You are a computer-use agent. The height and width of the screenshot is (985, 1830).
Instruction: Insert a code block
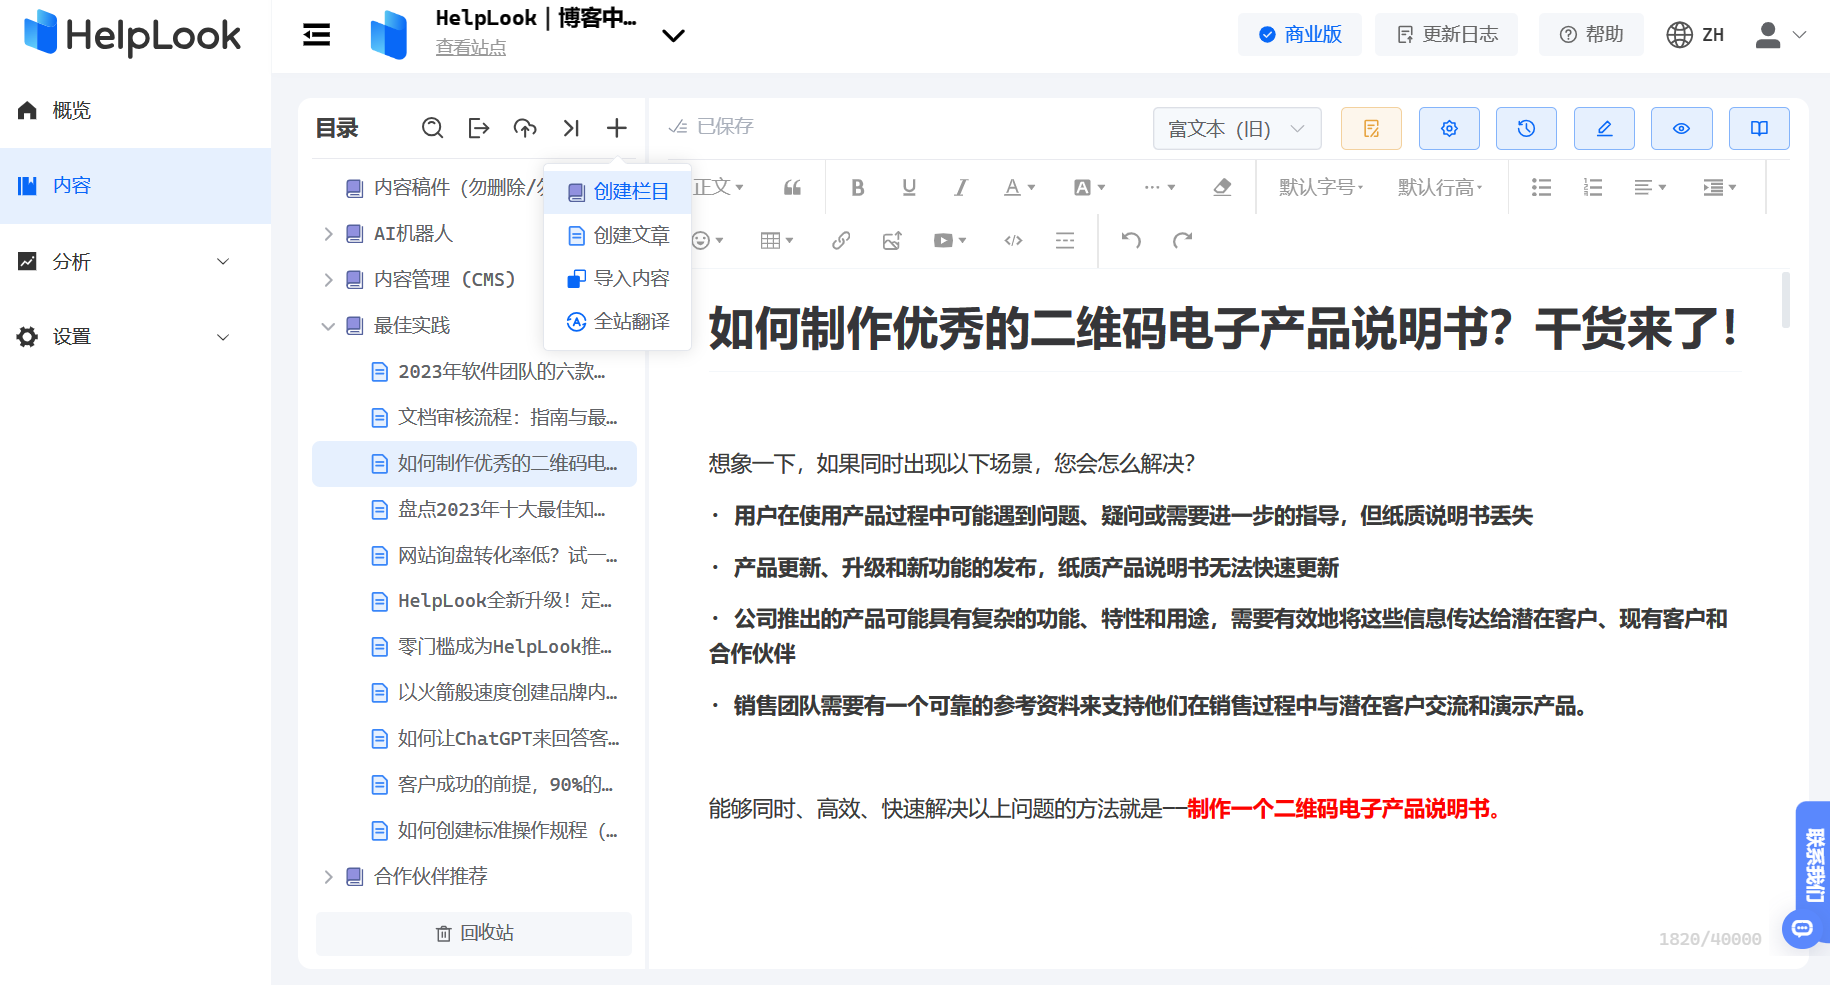click(x=1012, y=240)
